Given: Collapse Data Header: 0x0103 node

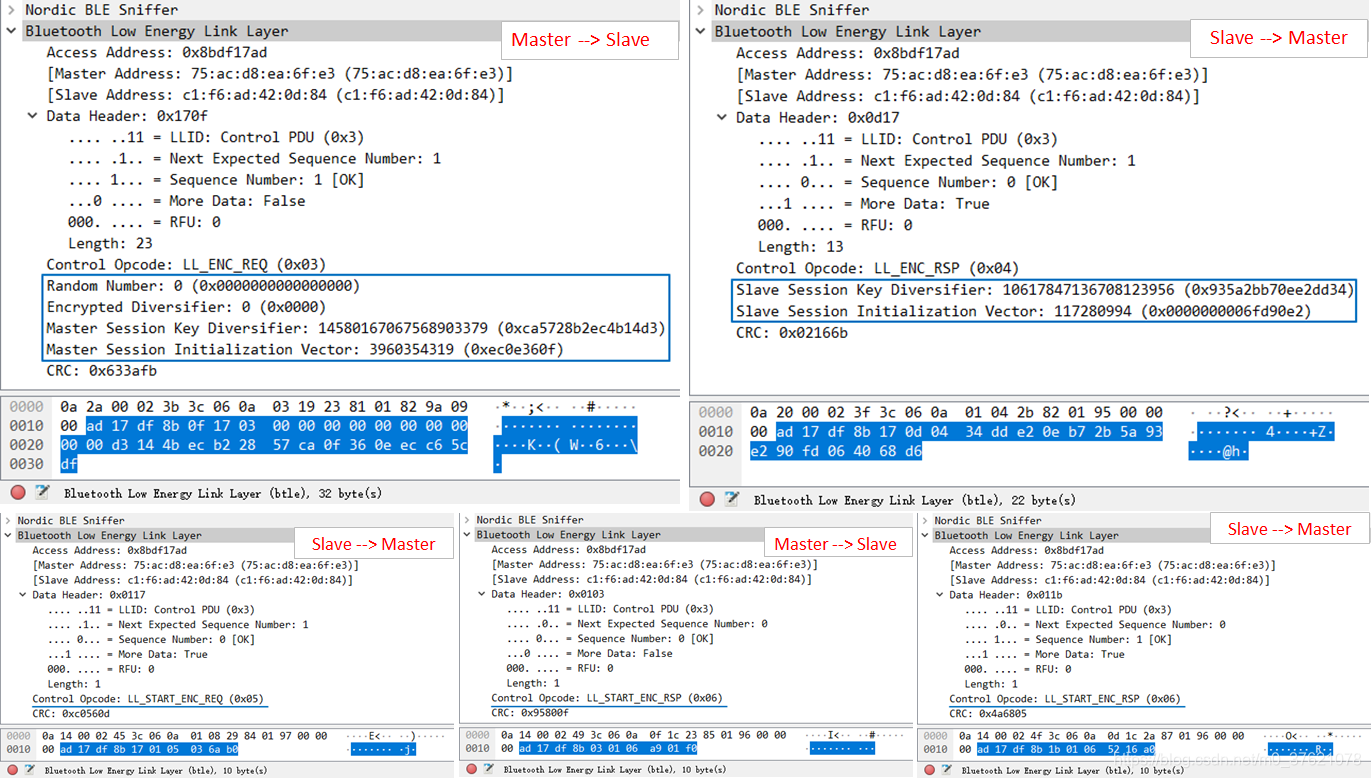Looking at the screenshot, I should pyautogui.click(x=482, y=594).
